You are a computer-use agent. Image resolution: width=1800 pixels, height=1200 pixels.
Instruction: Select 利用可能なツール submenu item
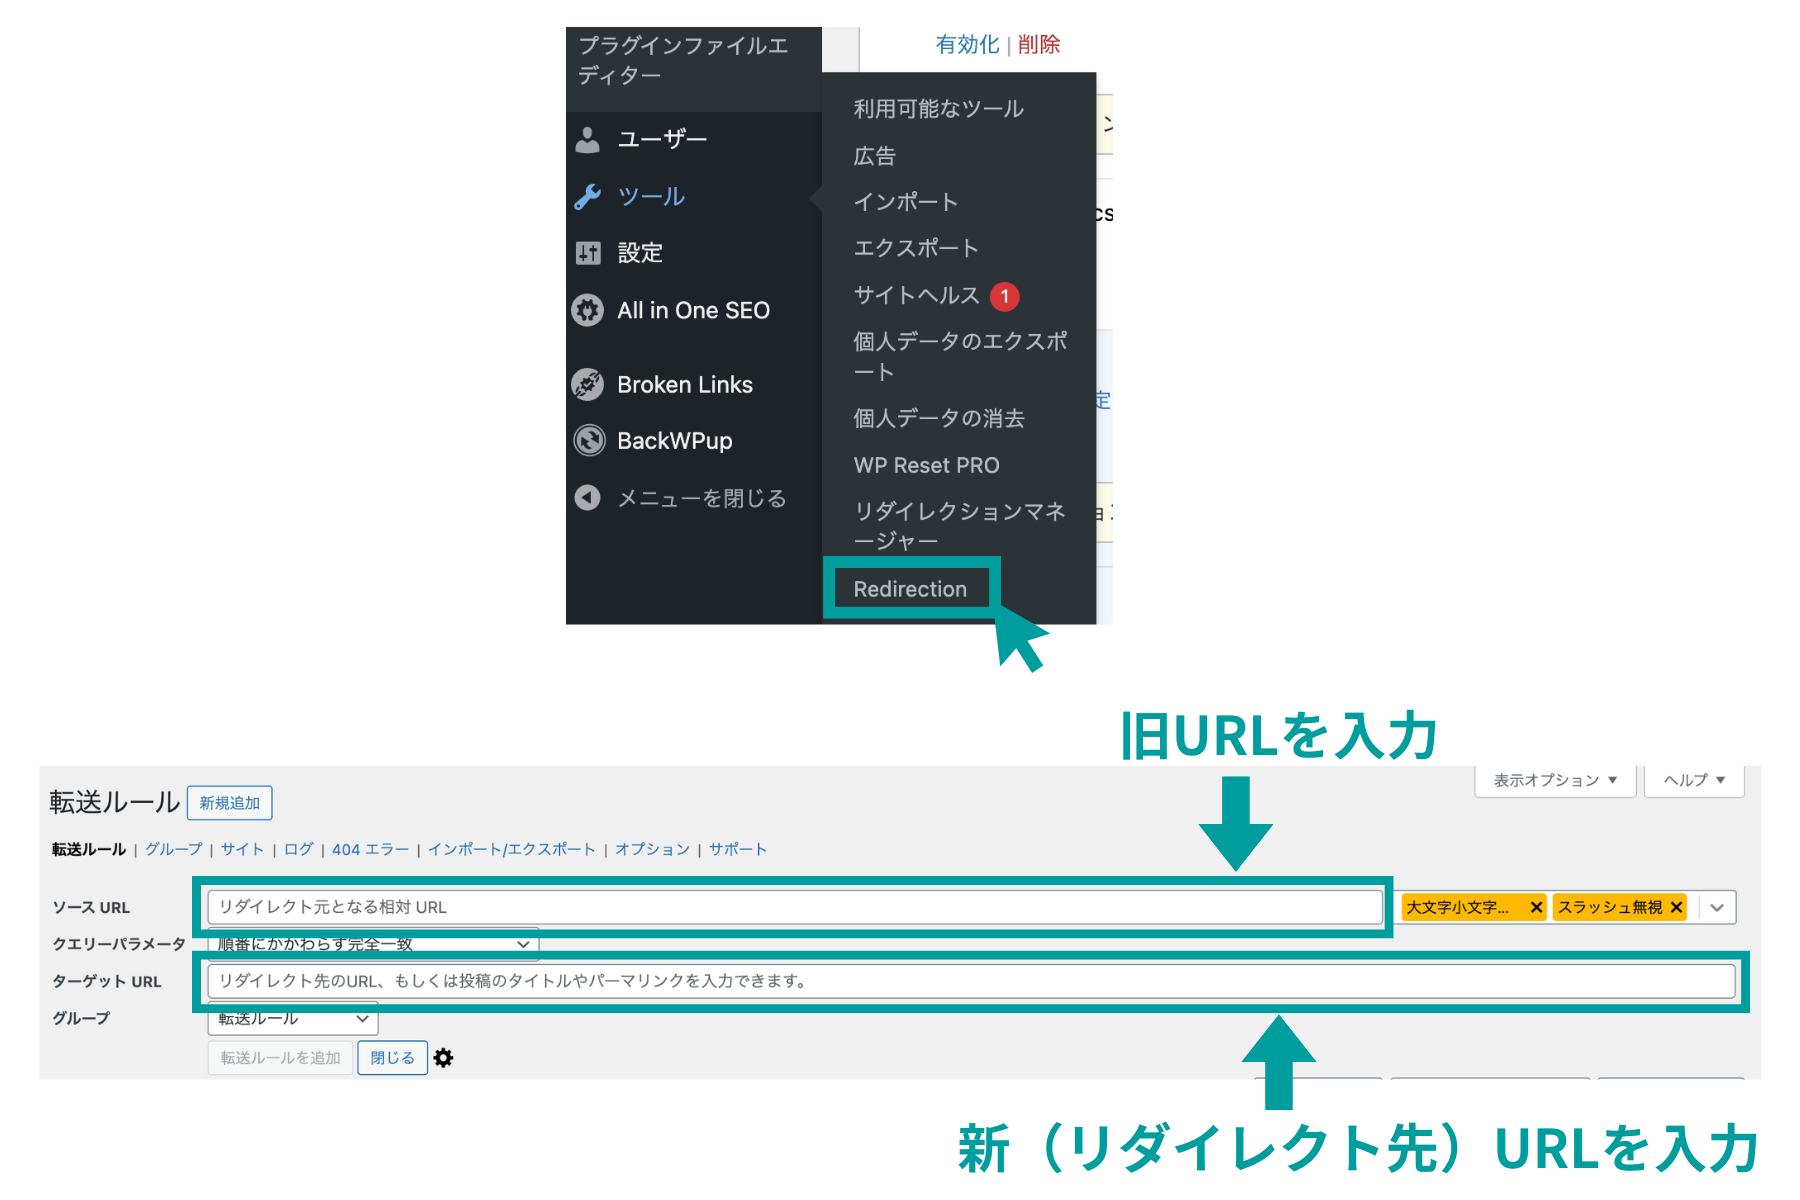pyautogui.click(x=938, y=109)
